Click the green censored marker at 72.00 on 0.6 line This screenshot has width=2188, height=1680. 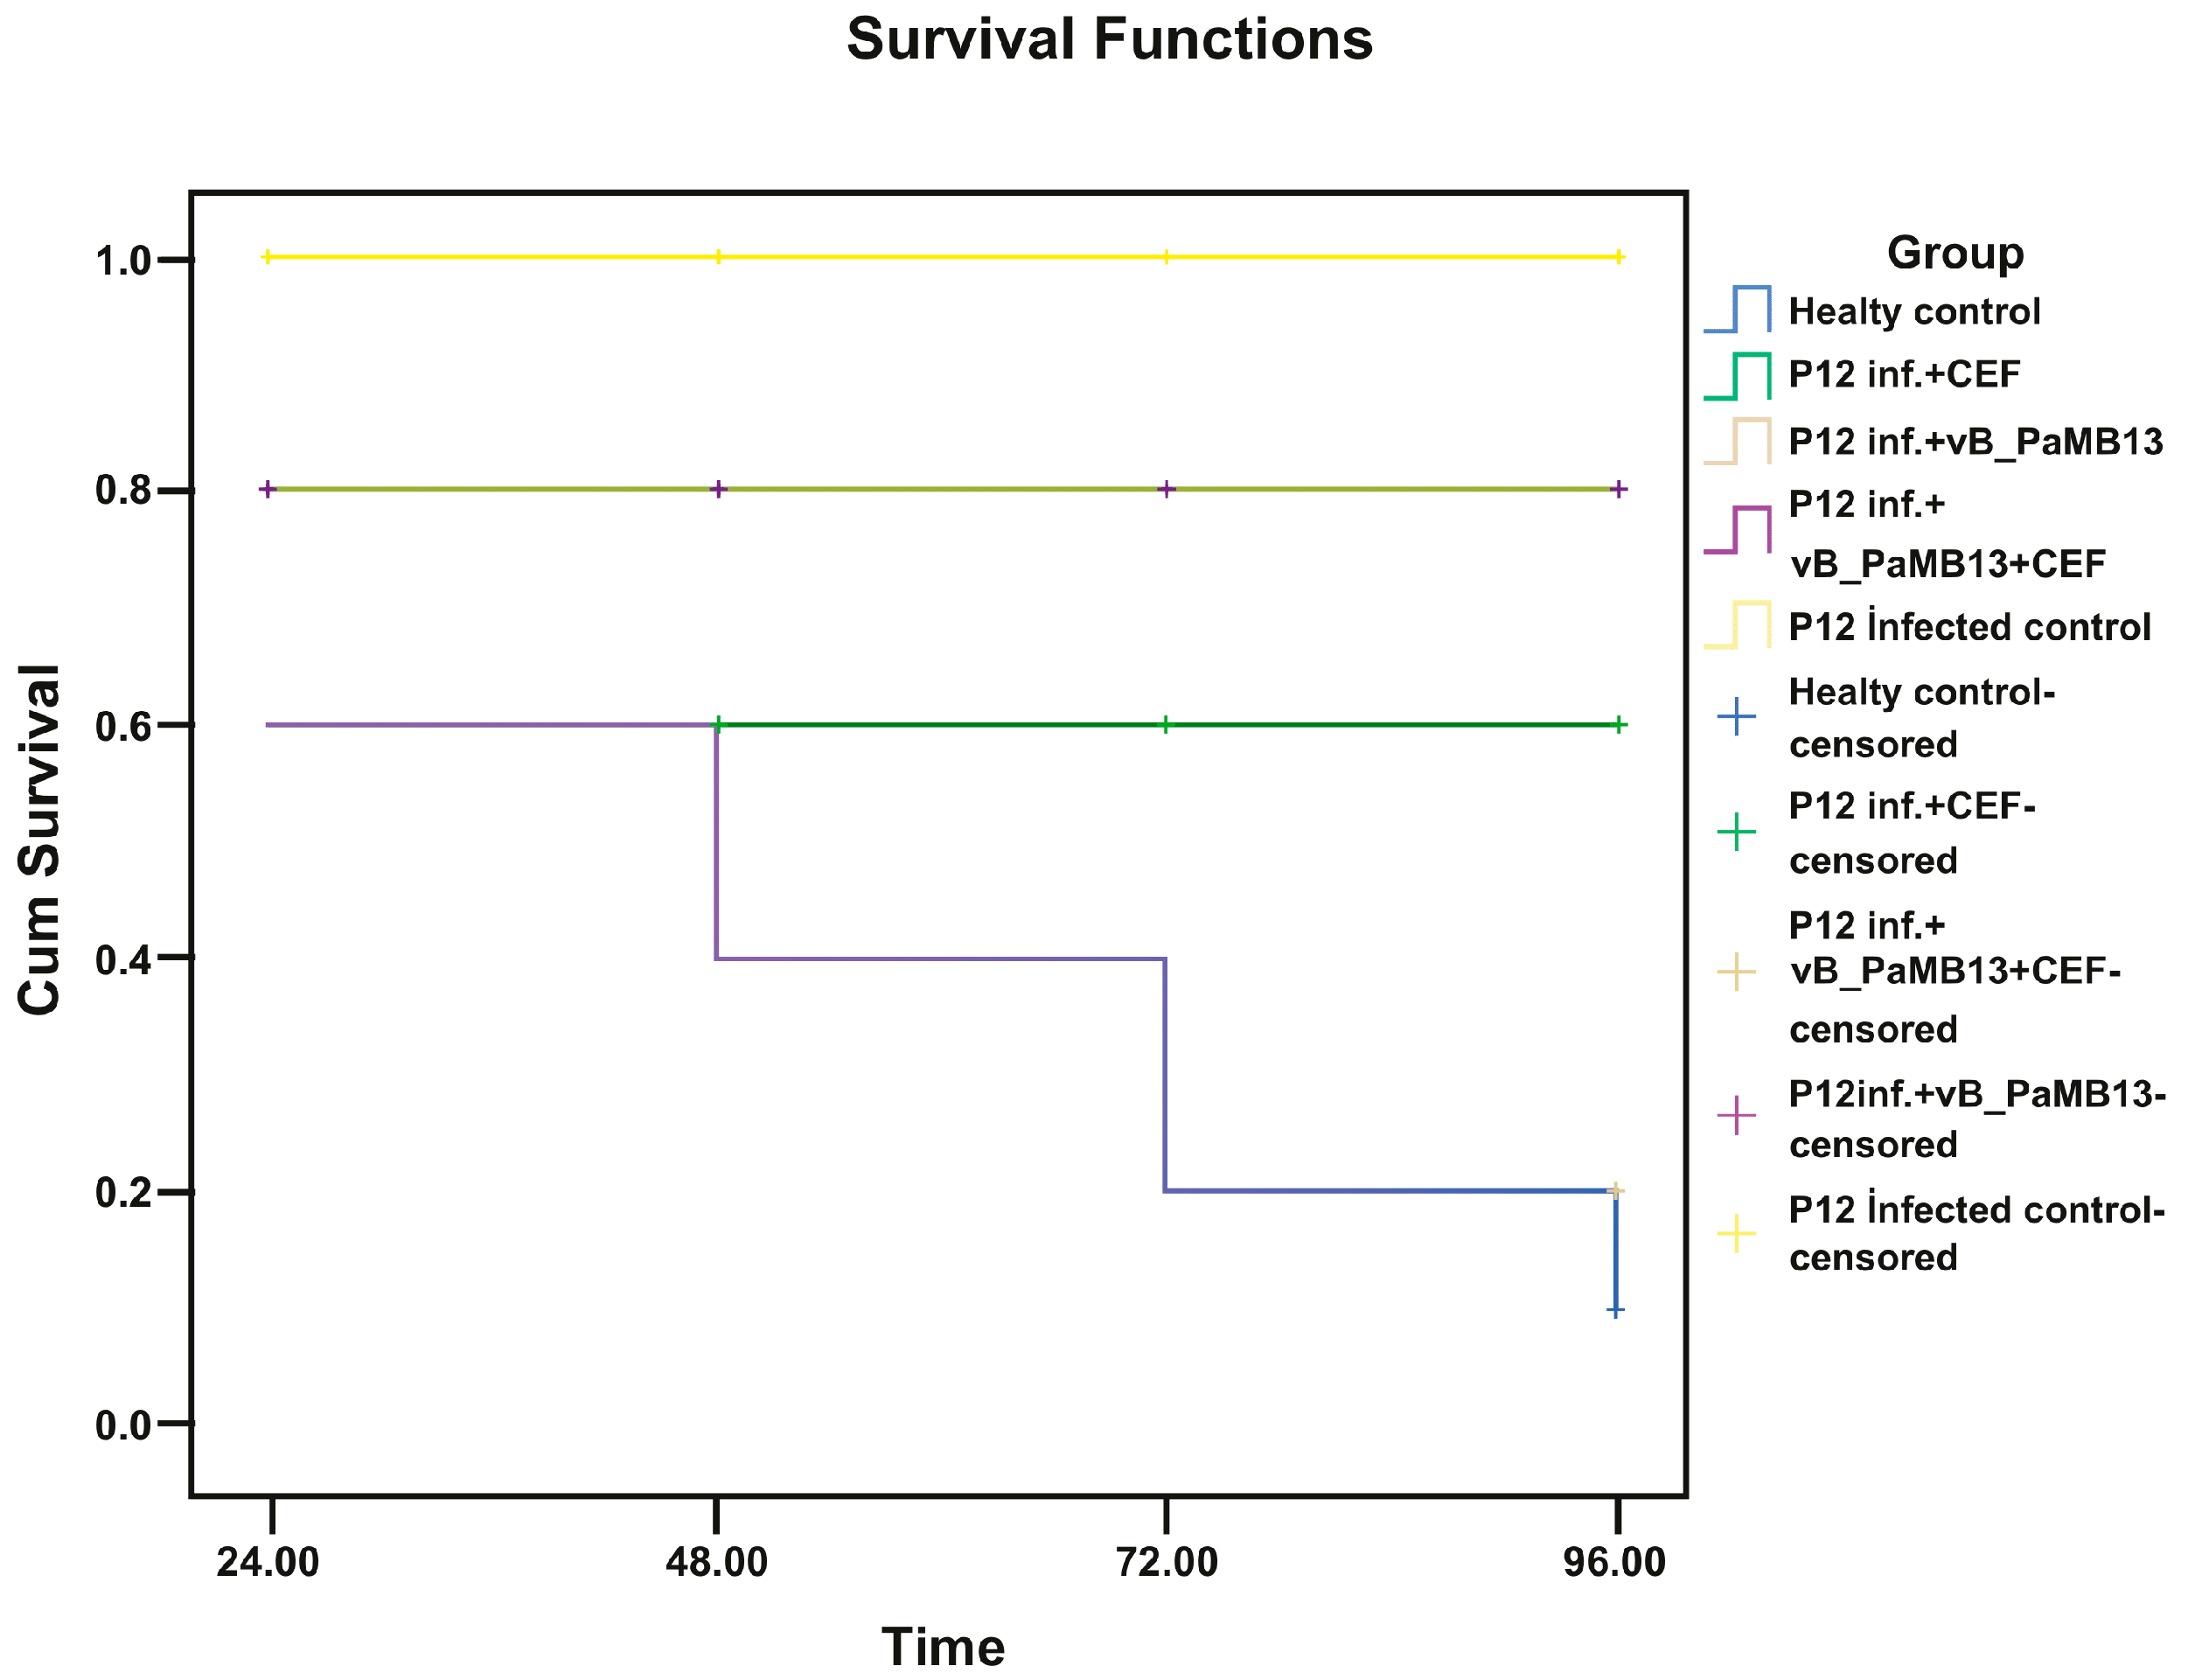[1166, 725]
